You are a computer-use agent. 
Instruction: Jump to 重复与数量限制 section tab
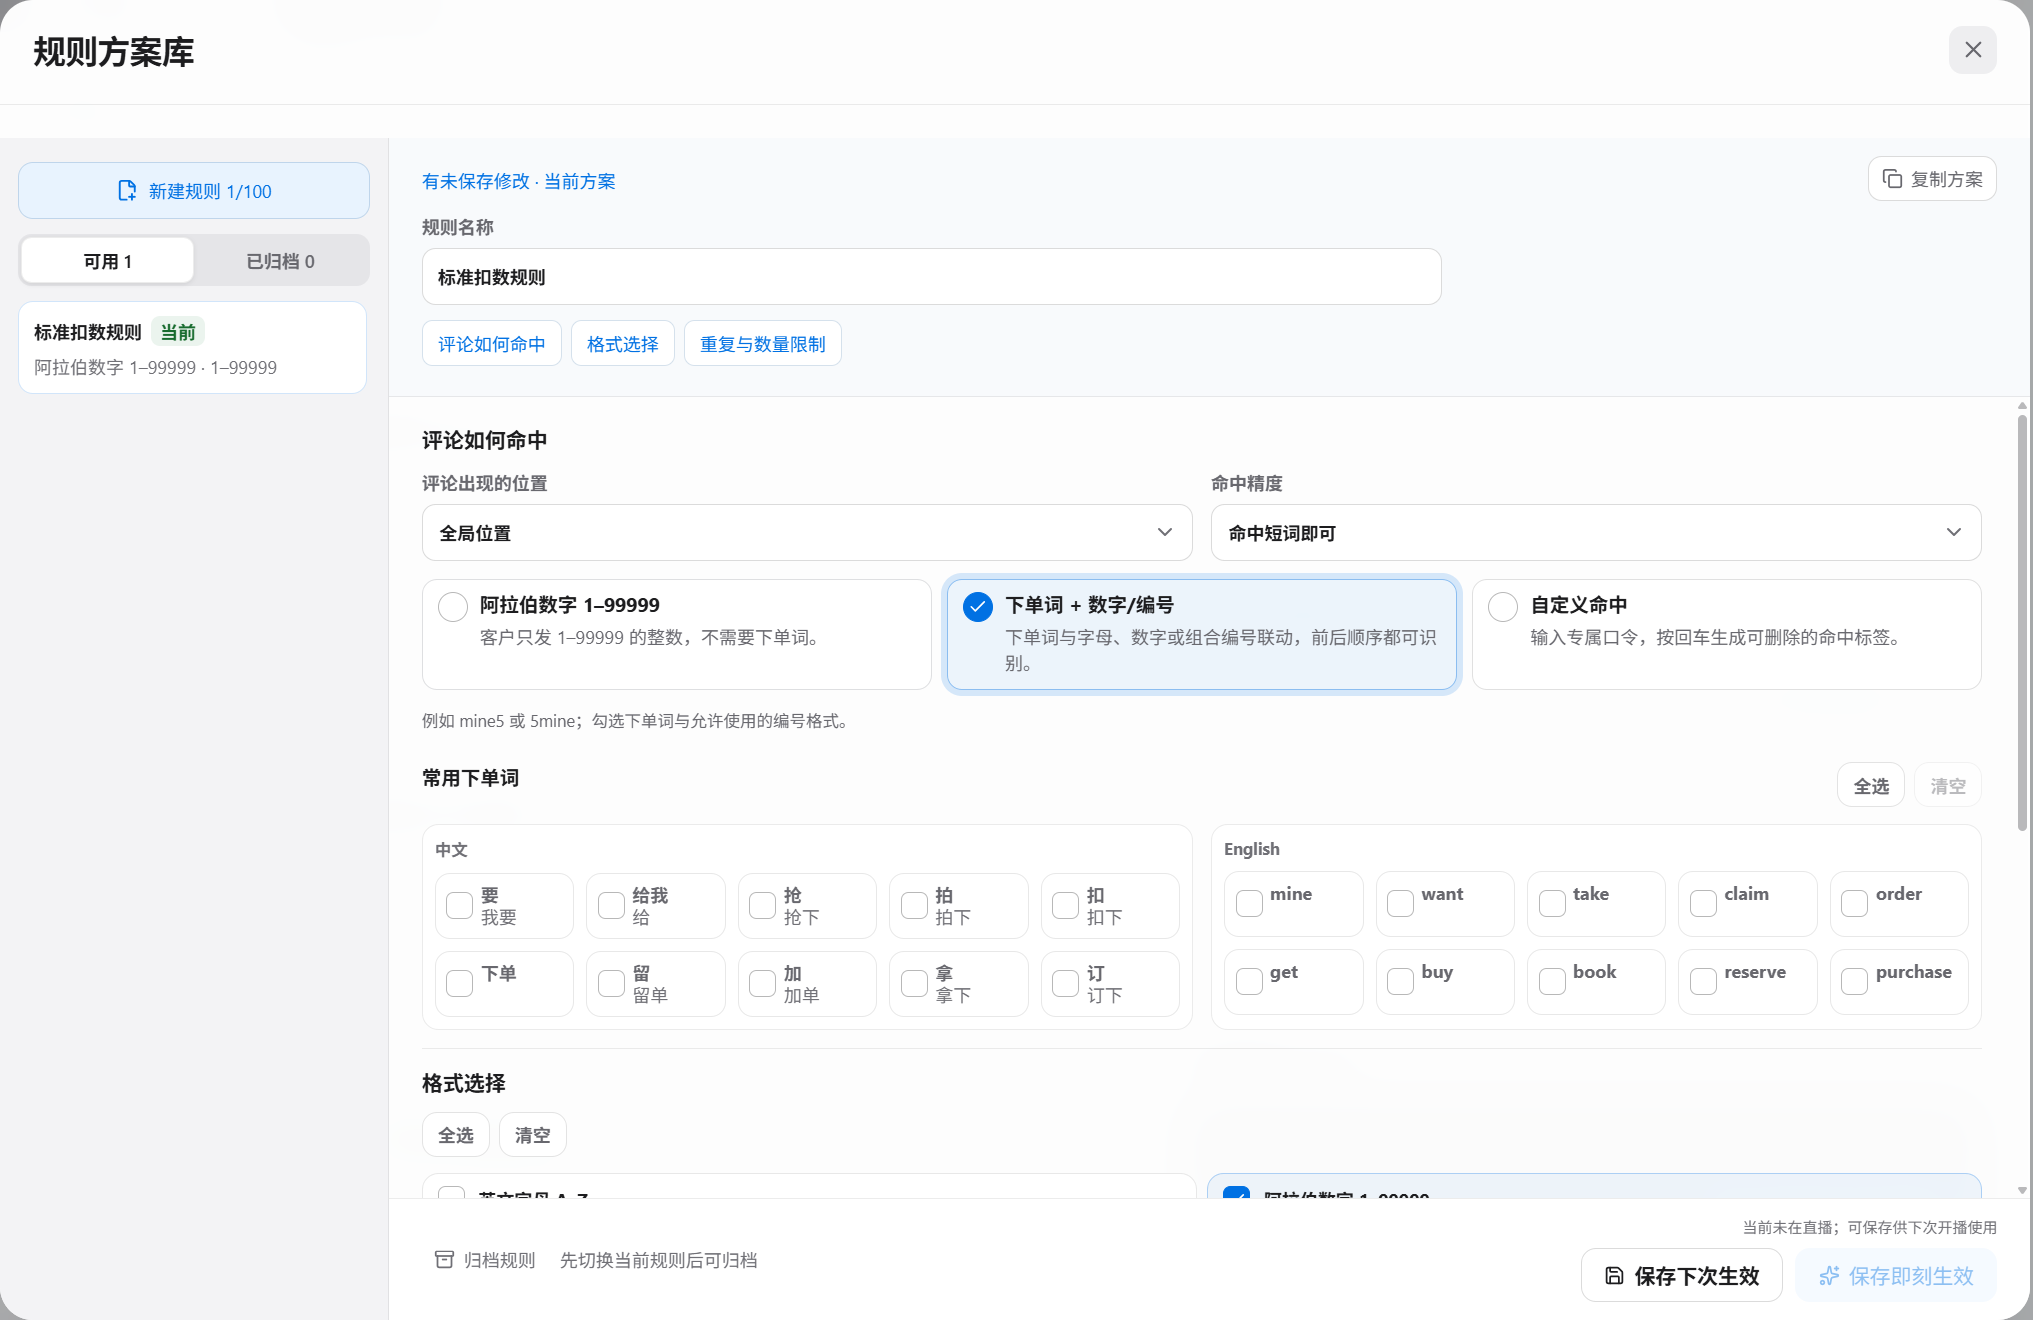click(762, 344)
